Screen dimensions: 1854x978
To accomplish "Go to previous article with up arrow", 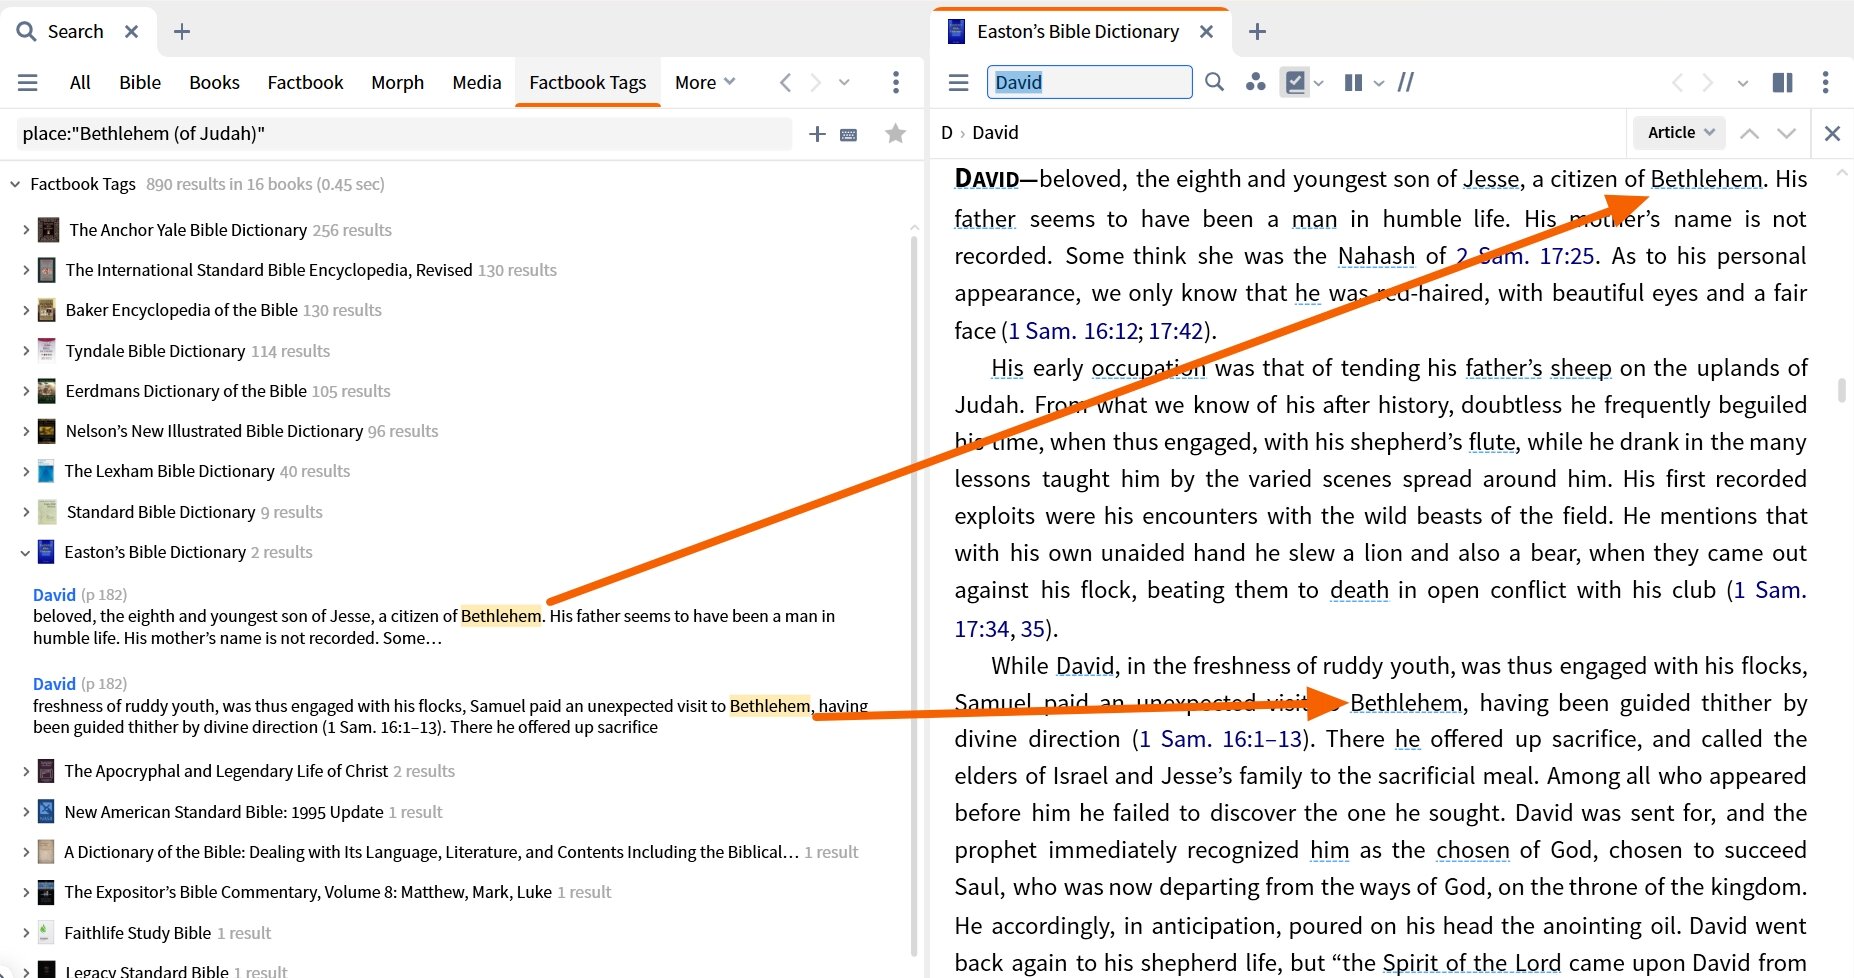I will pos(1749,133).
